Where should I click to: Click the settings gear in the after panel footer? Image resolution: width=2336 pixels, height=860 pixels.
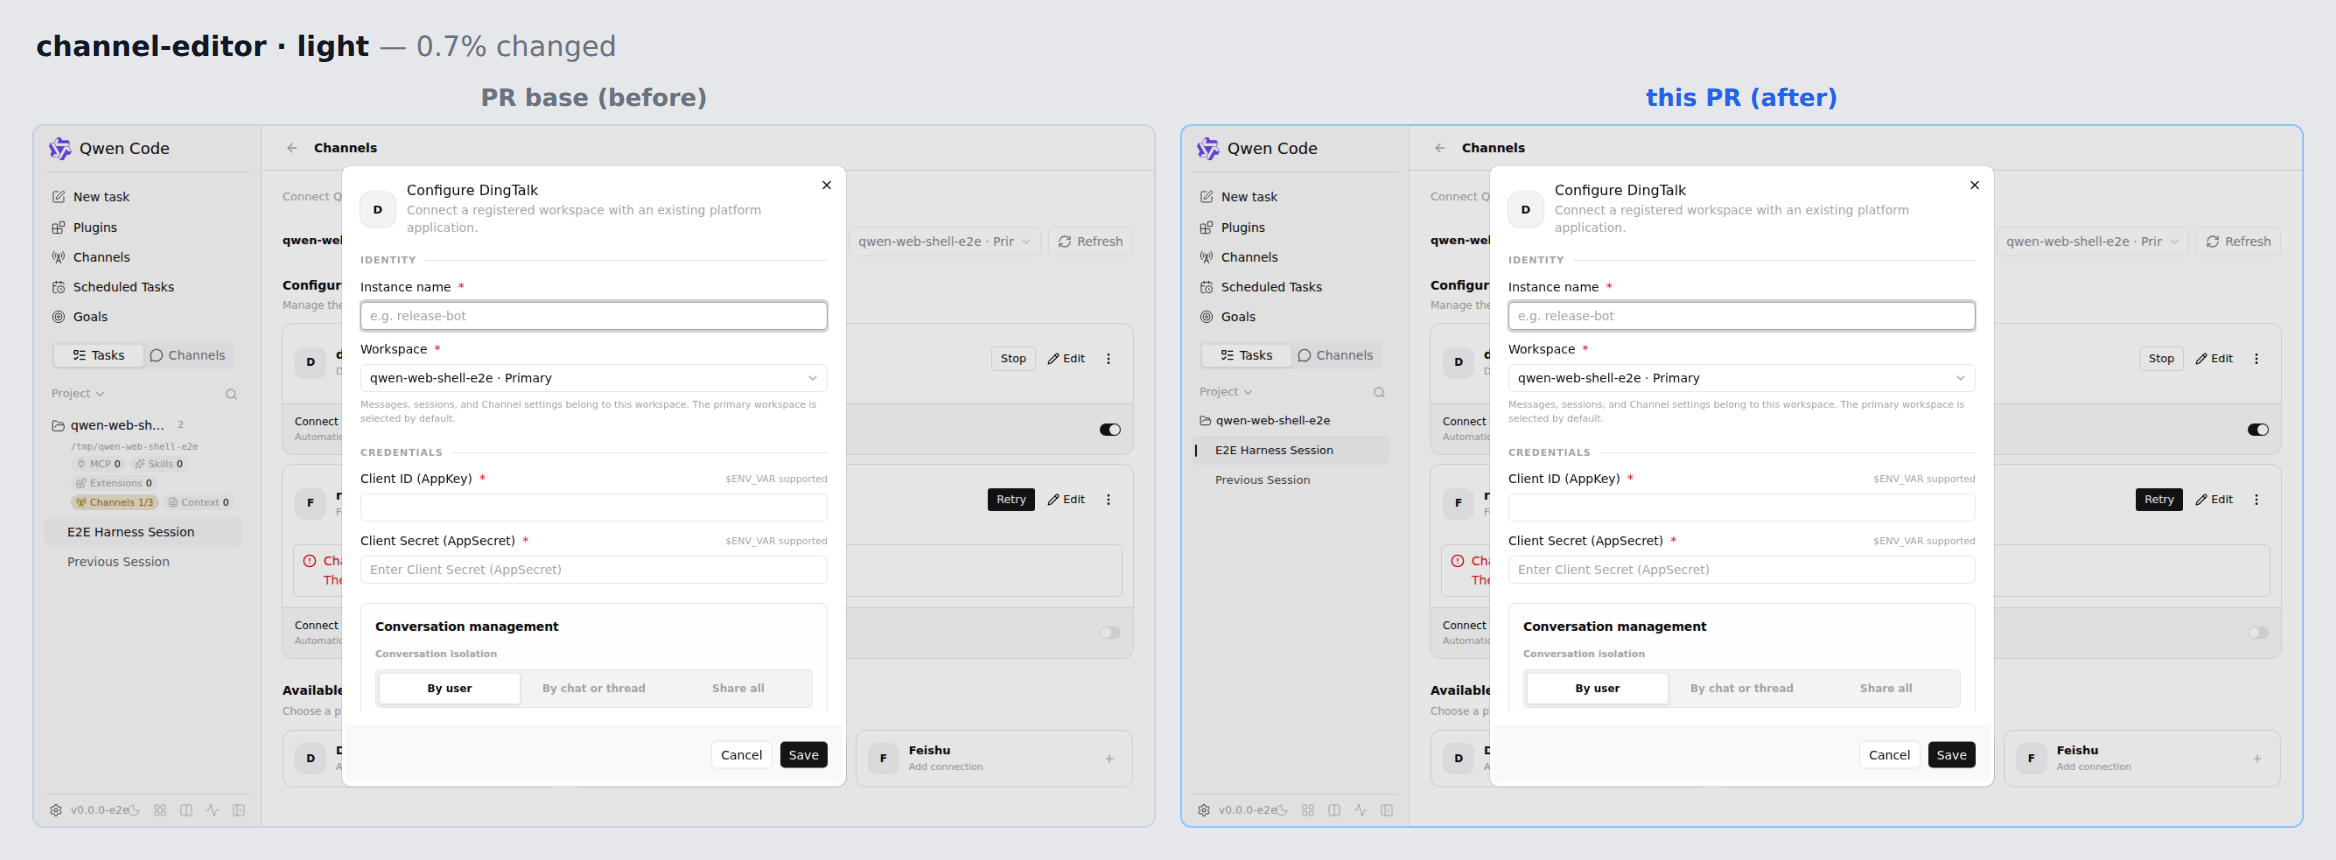(1204, 810)
